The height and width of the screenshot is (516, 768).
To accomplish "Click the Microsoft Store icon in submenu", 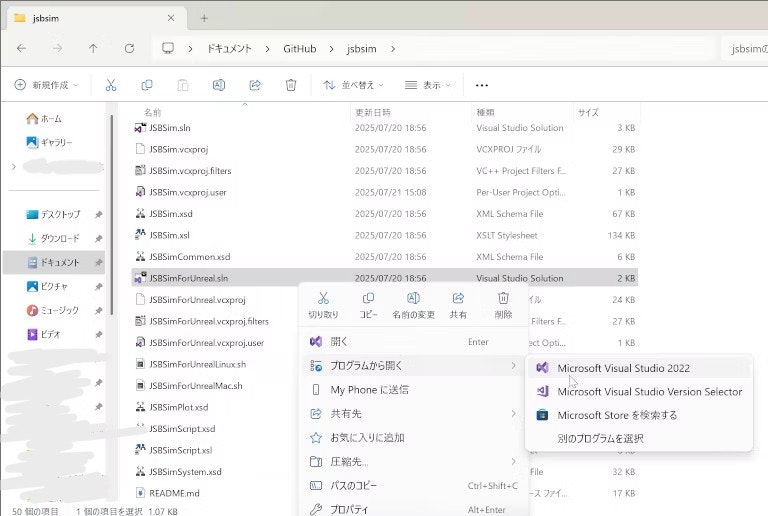I will coord(542,415).
